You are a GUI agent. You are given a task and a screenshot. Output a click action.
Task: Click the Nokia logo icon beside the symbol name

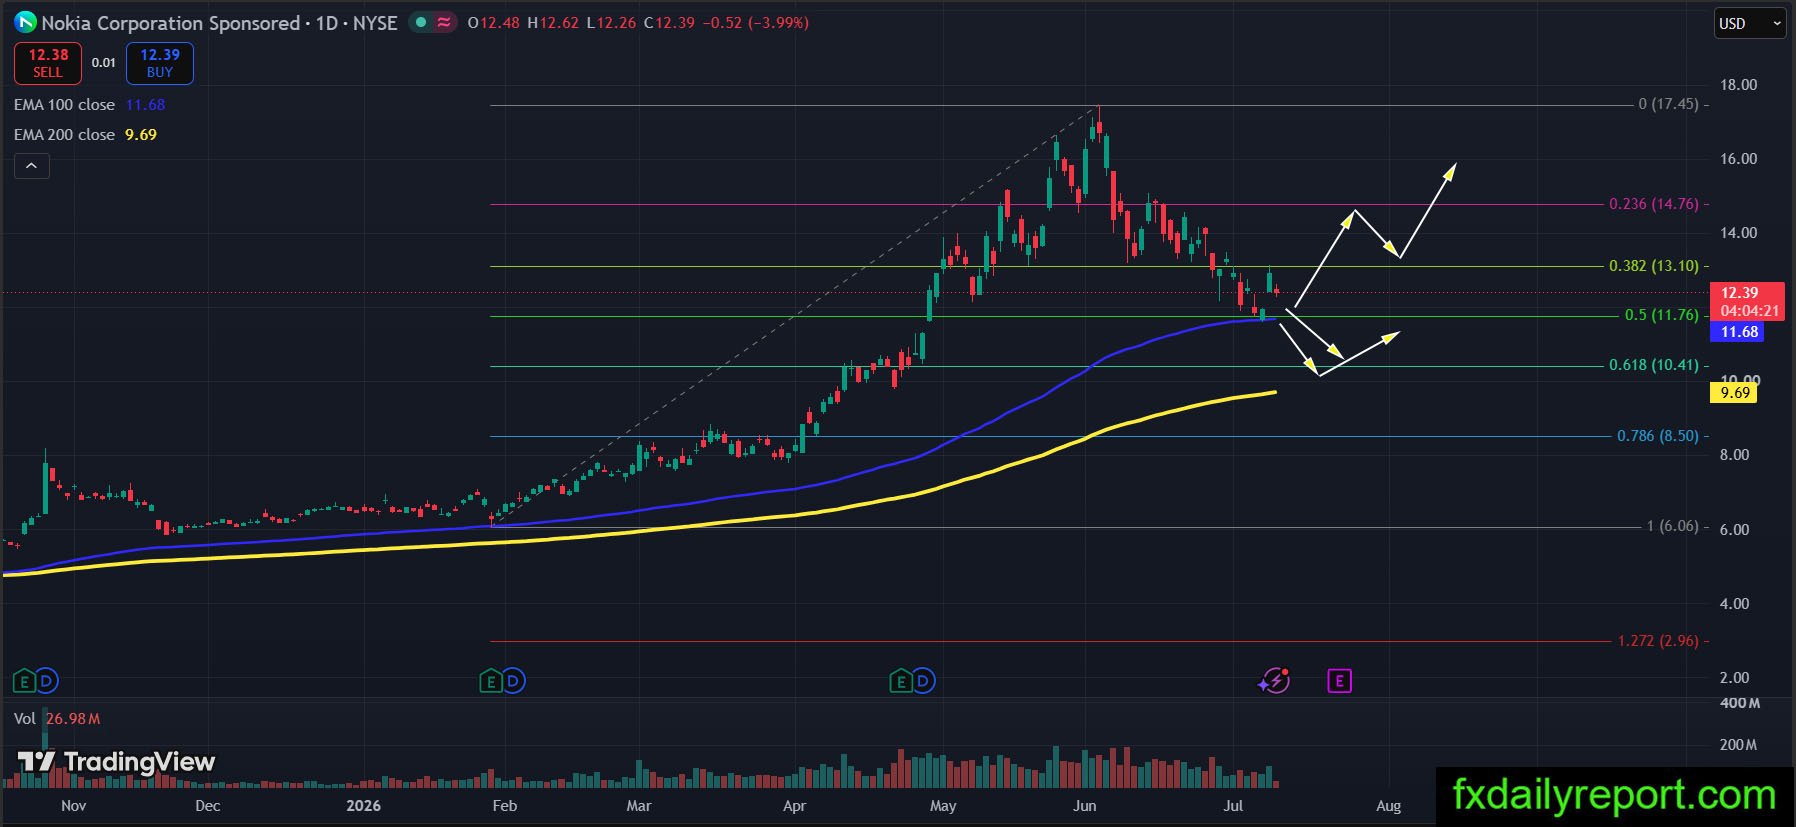click(x=25, y=22)
